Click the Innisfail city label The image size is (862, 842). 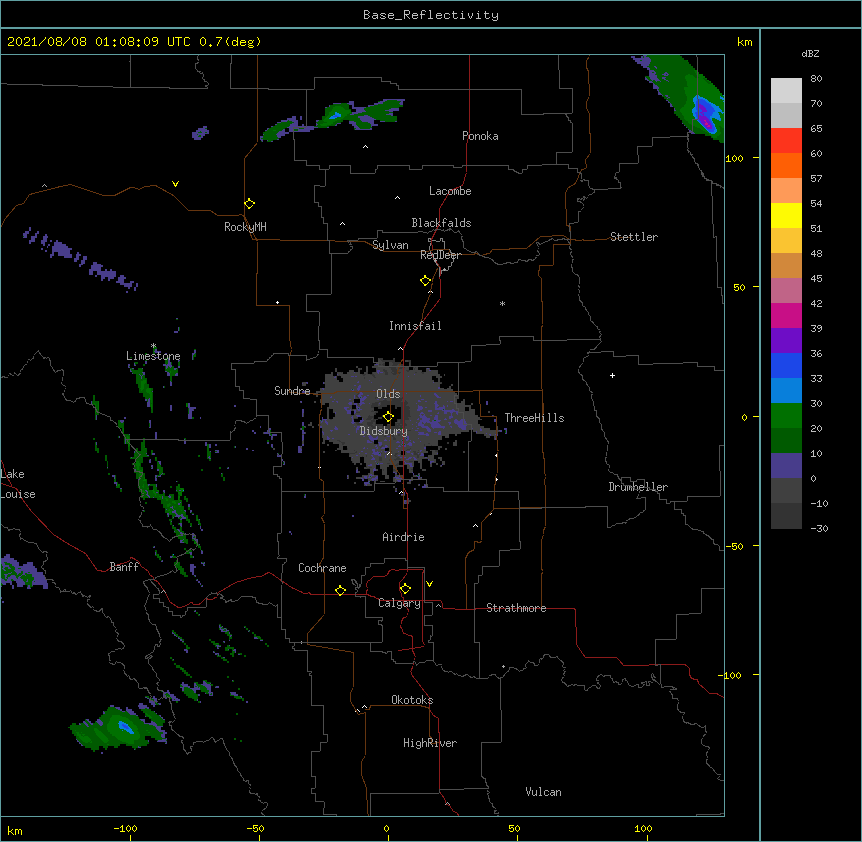[x=415, y=326]
